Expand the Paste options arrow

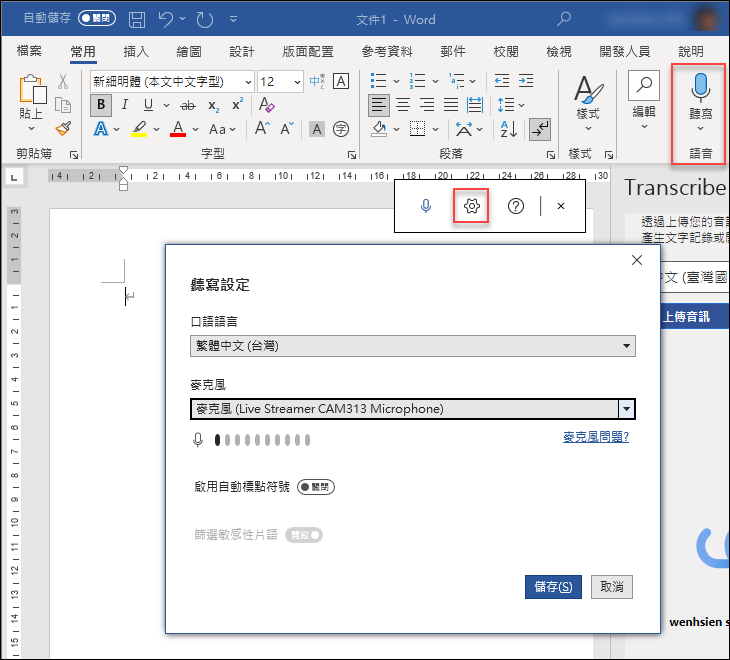[x=31, y=128]
